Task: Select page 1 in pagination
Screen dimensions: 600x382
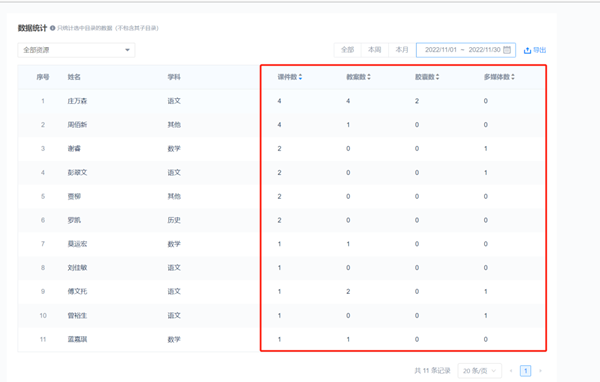Action: pos(525,371)
